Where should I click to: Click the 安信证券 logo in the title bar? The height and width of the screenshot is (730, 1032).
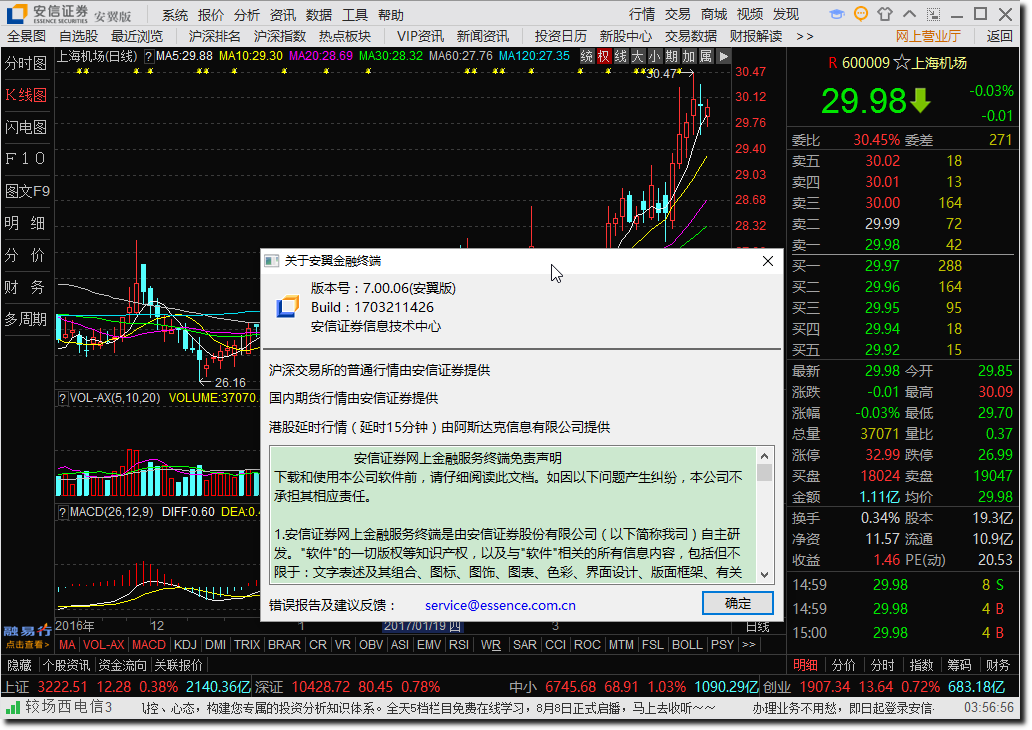(x=48, y=14)
